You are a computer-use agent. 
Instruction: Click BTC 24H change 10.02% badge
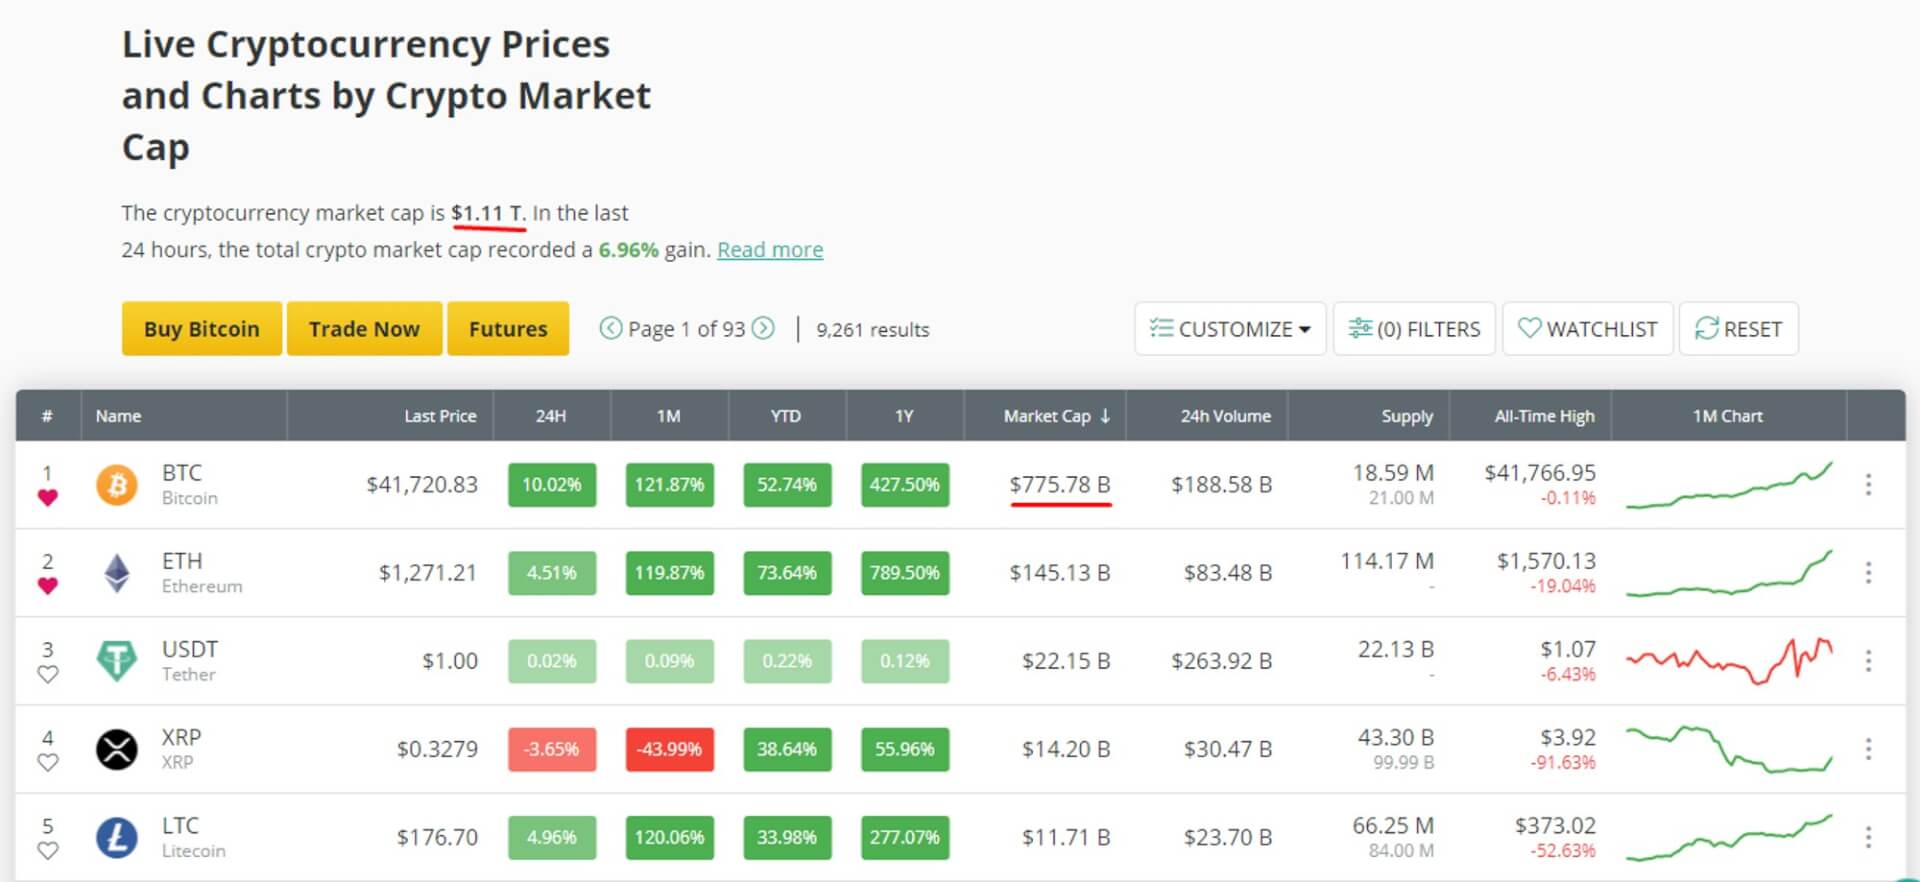(552, 485)
